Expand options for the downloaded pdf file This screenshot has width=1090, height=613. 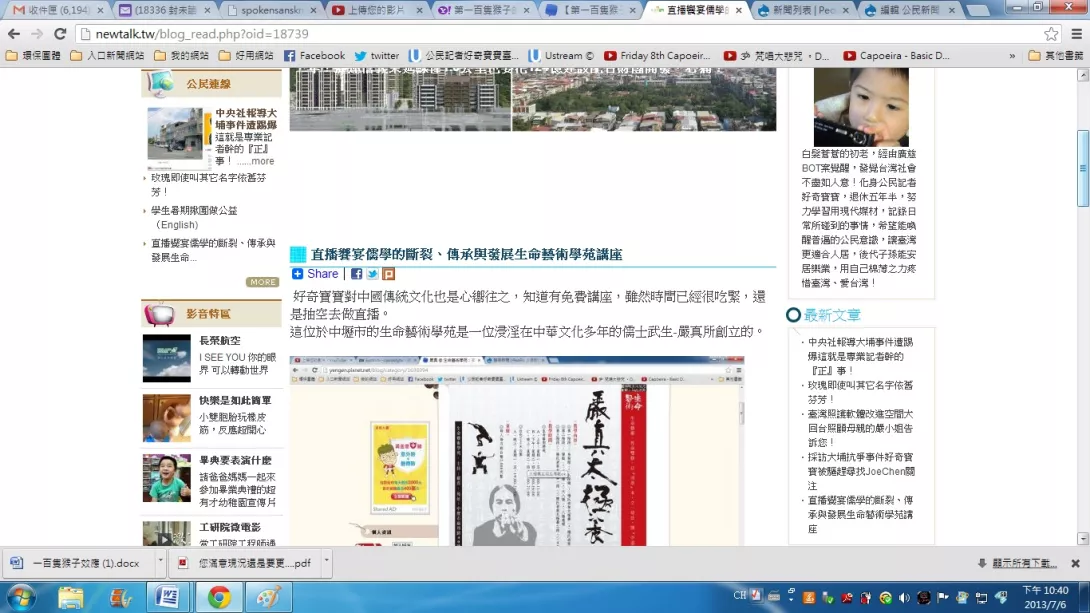pyautogui.click(x=327, y=563)
